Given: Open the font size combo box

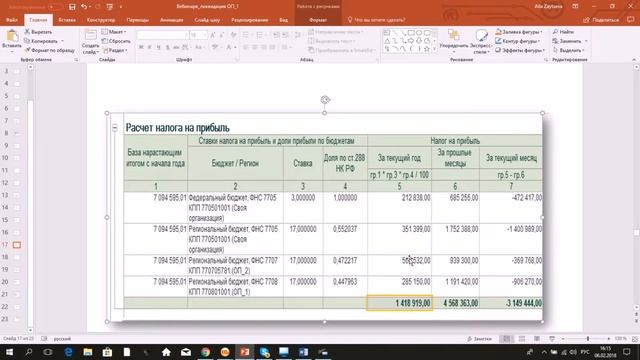Looking at the screenshot, I should click(199, 35).
